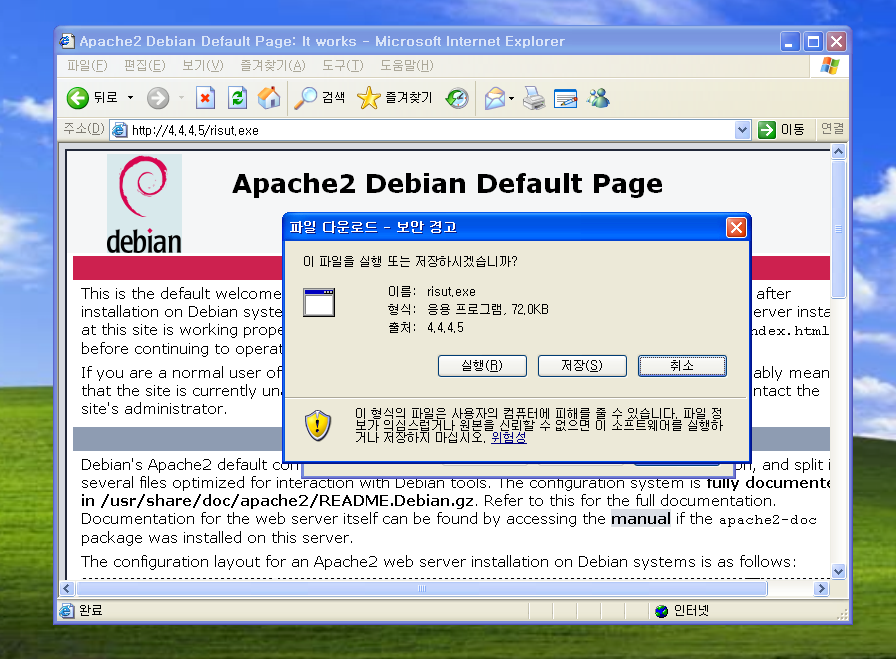Open the 보기(V) menu
The image size is (896, 659).
(x=202, y=66)
